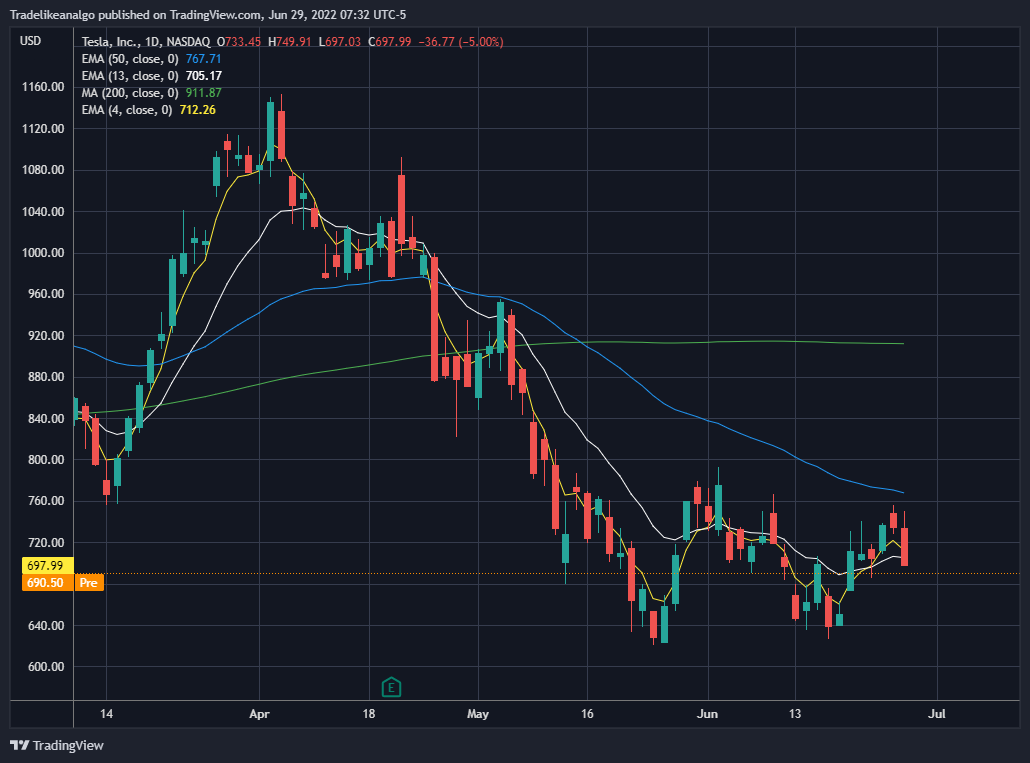Click the 760.00 price axis label

[46, 501]
